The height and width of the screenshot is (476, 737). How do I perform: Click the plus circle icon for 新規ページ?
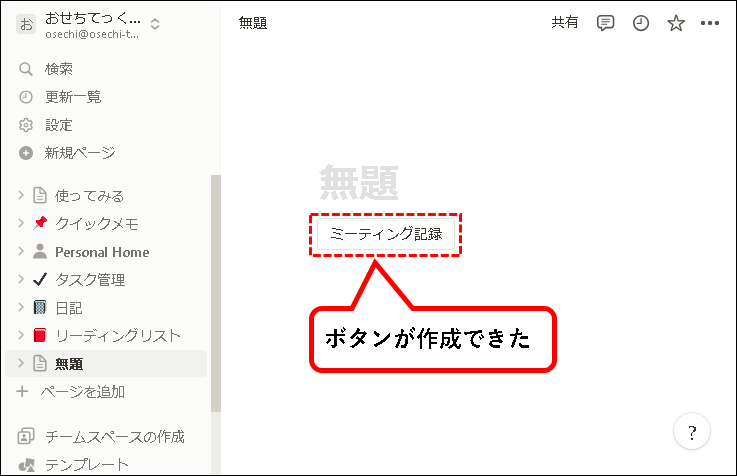[25, 153]
